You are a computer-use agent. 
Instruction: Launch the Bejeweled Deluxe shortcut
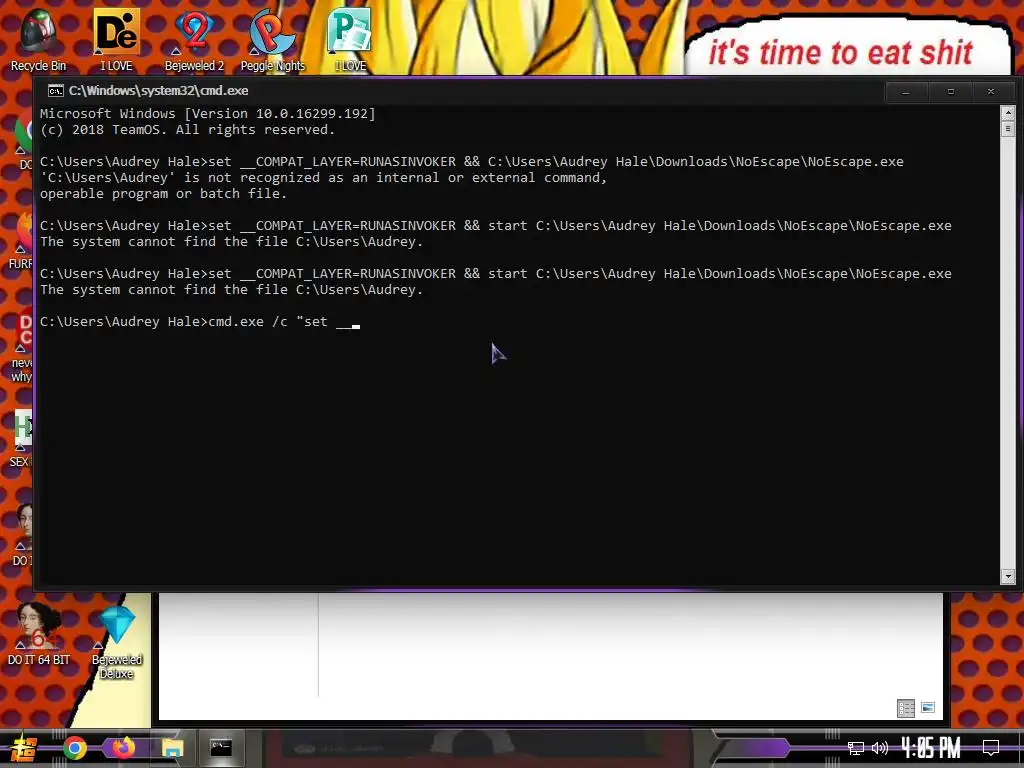tap(117, 641)
